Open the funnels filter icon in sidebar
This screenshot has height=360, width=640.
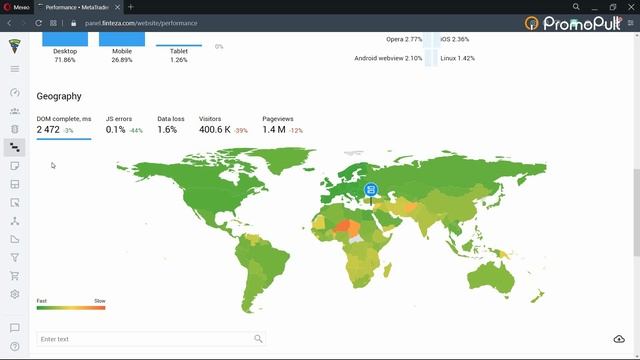pyautogui.click(x=15, y=258)
